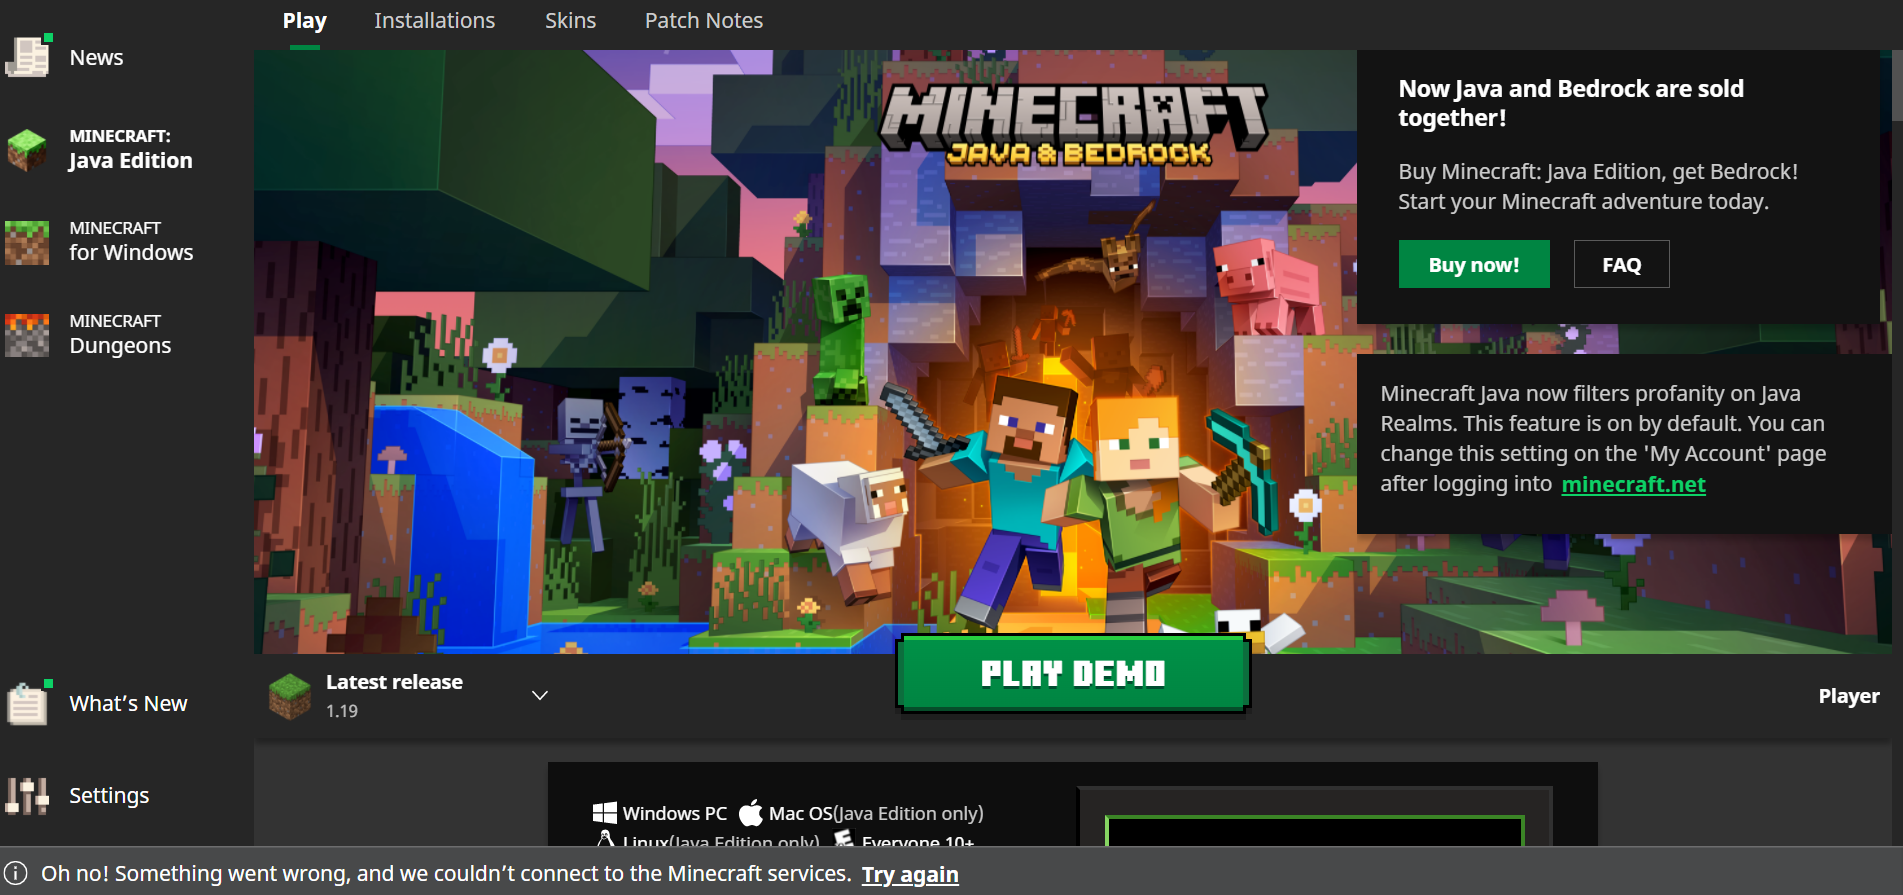Screen dimensions: 1903x895
Task: Open the FAQ button
Action: tap(1621, 265)
